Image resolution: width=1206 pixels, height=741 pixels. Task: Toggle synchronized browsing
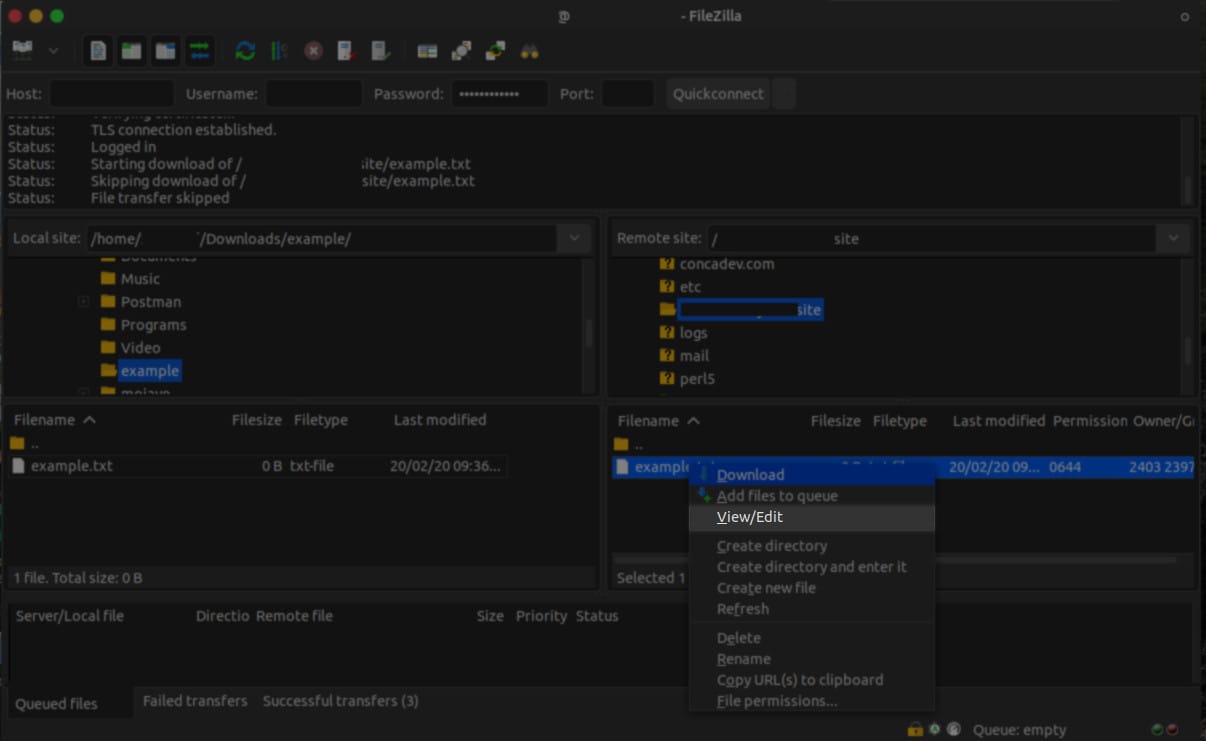coord(493,49)
